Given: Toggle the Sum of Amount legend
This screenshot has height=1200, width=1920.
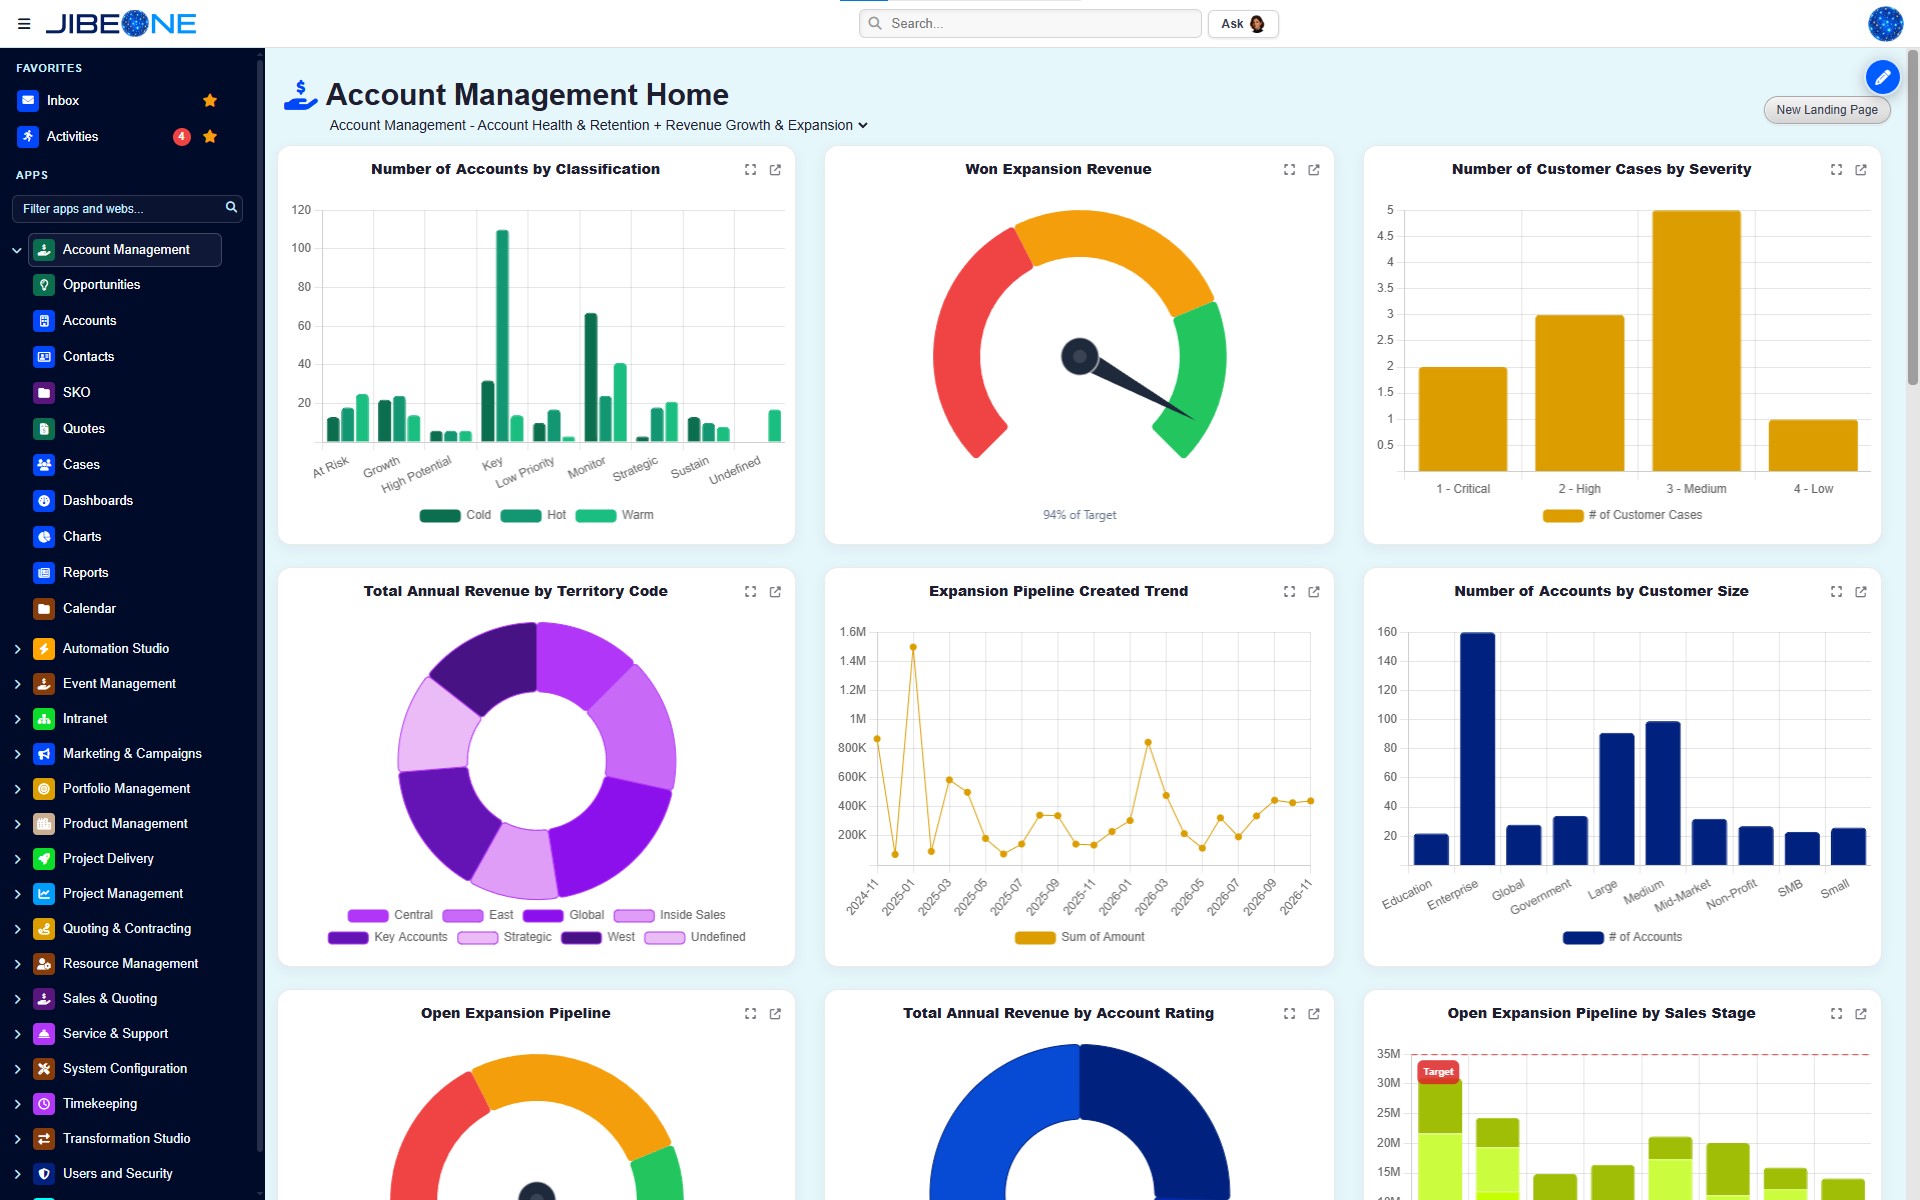Looking at the screenshot, I should tap(1079, 937).
